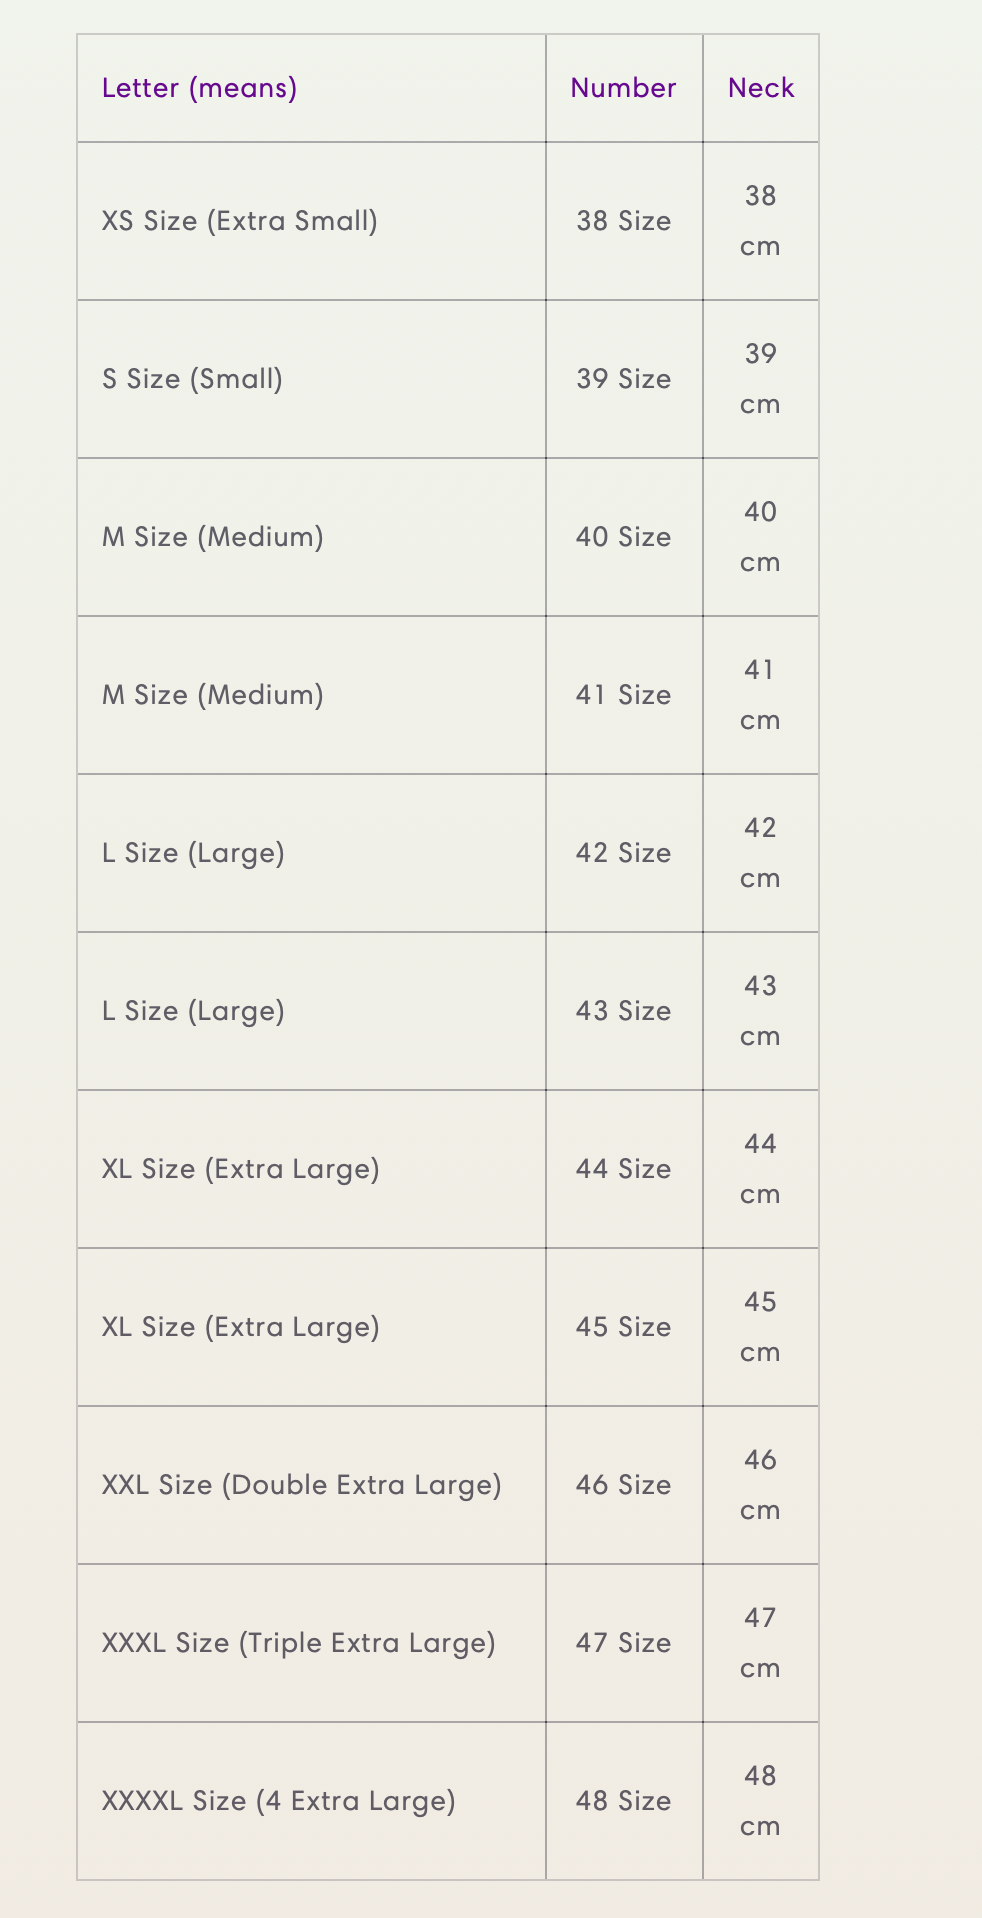The image size is (982, 1918).
Task: Select "XXXL Size (Triple Extra Large)" cell
Action: pos(298,1643)
